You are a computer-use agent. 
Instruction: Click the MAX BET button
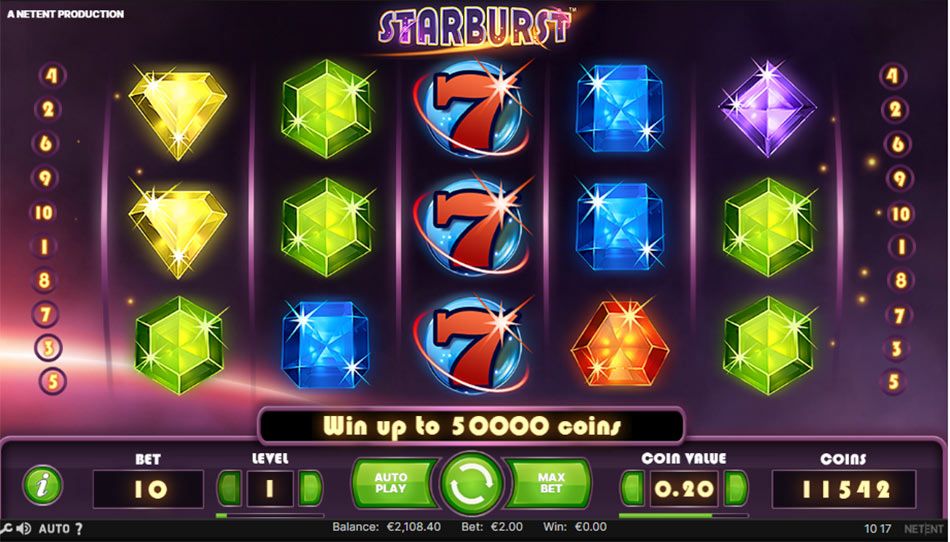(550, 483)
